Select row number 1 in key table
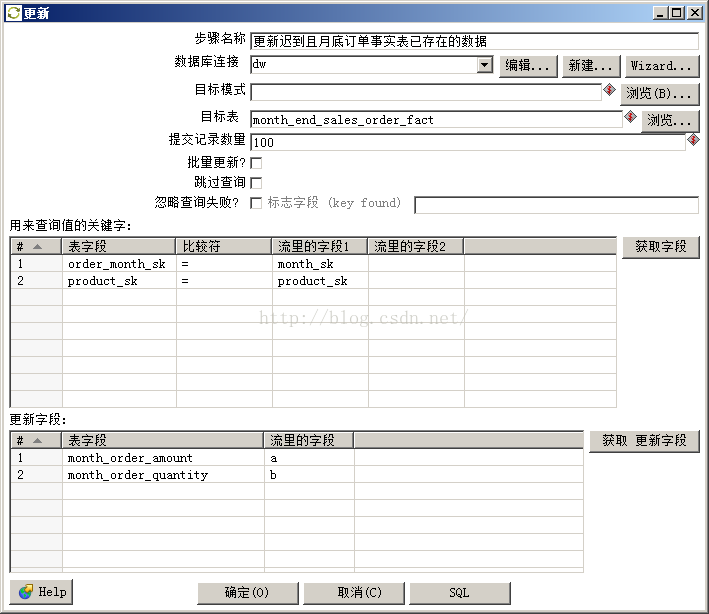This screenshot has width=709, height=614. tap(36, 264)
